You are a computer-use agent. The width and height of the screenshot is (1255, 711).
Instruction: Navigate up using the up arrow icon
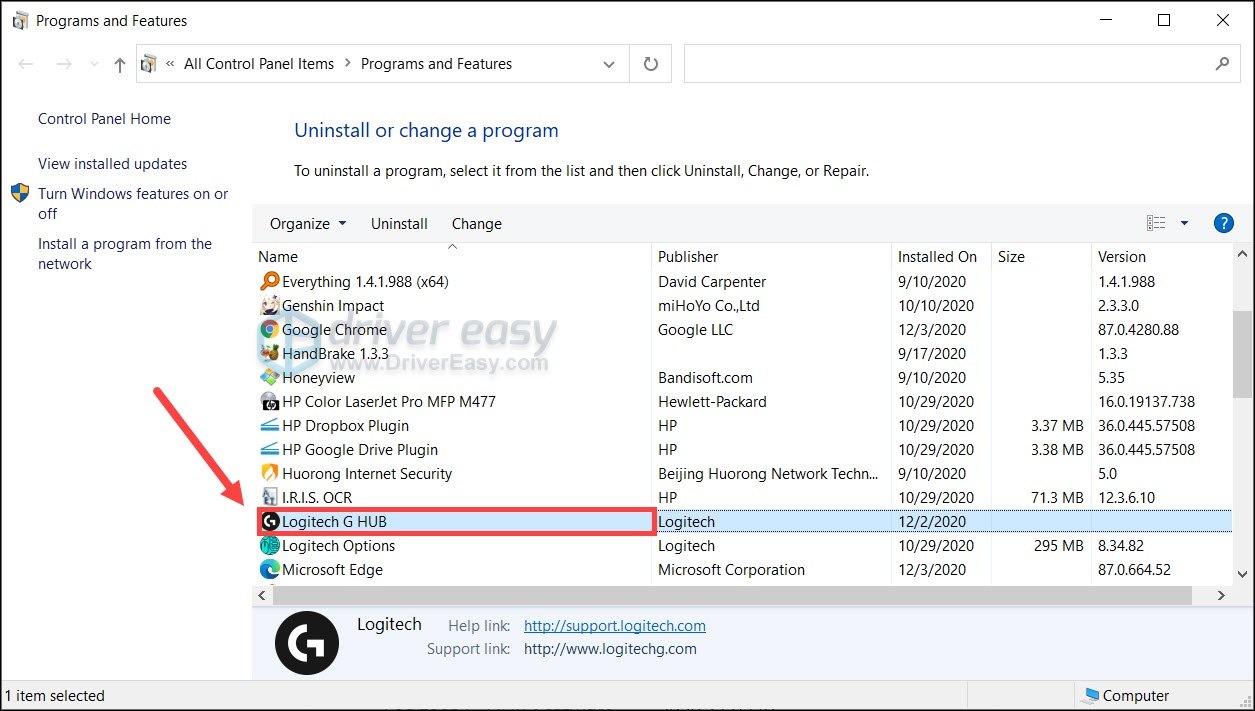pos(120,63)
